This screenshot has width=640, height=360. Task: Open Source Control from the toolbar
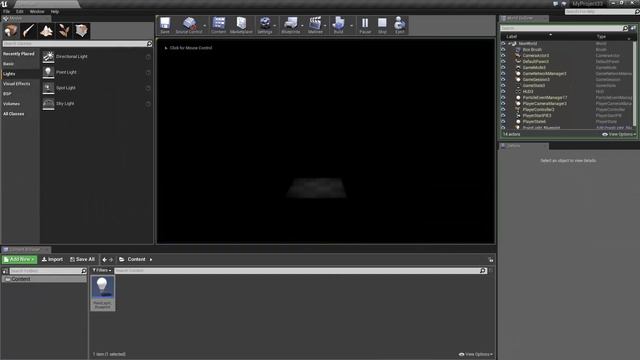(189, 25)
